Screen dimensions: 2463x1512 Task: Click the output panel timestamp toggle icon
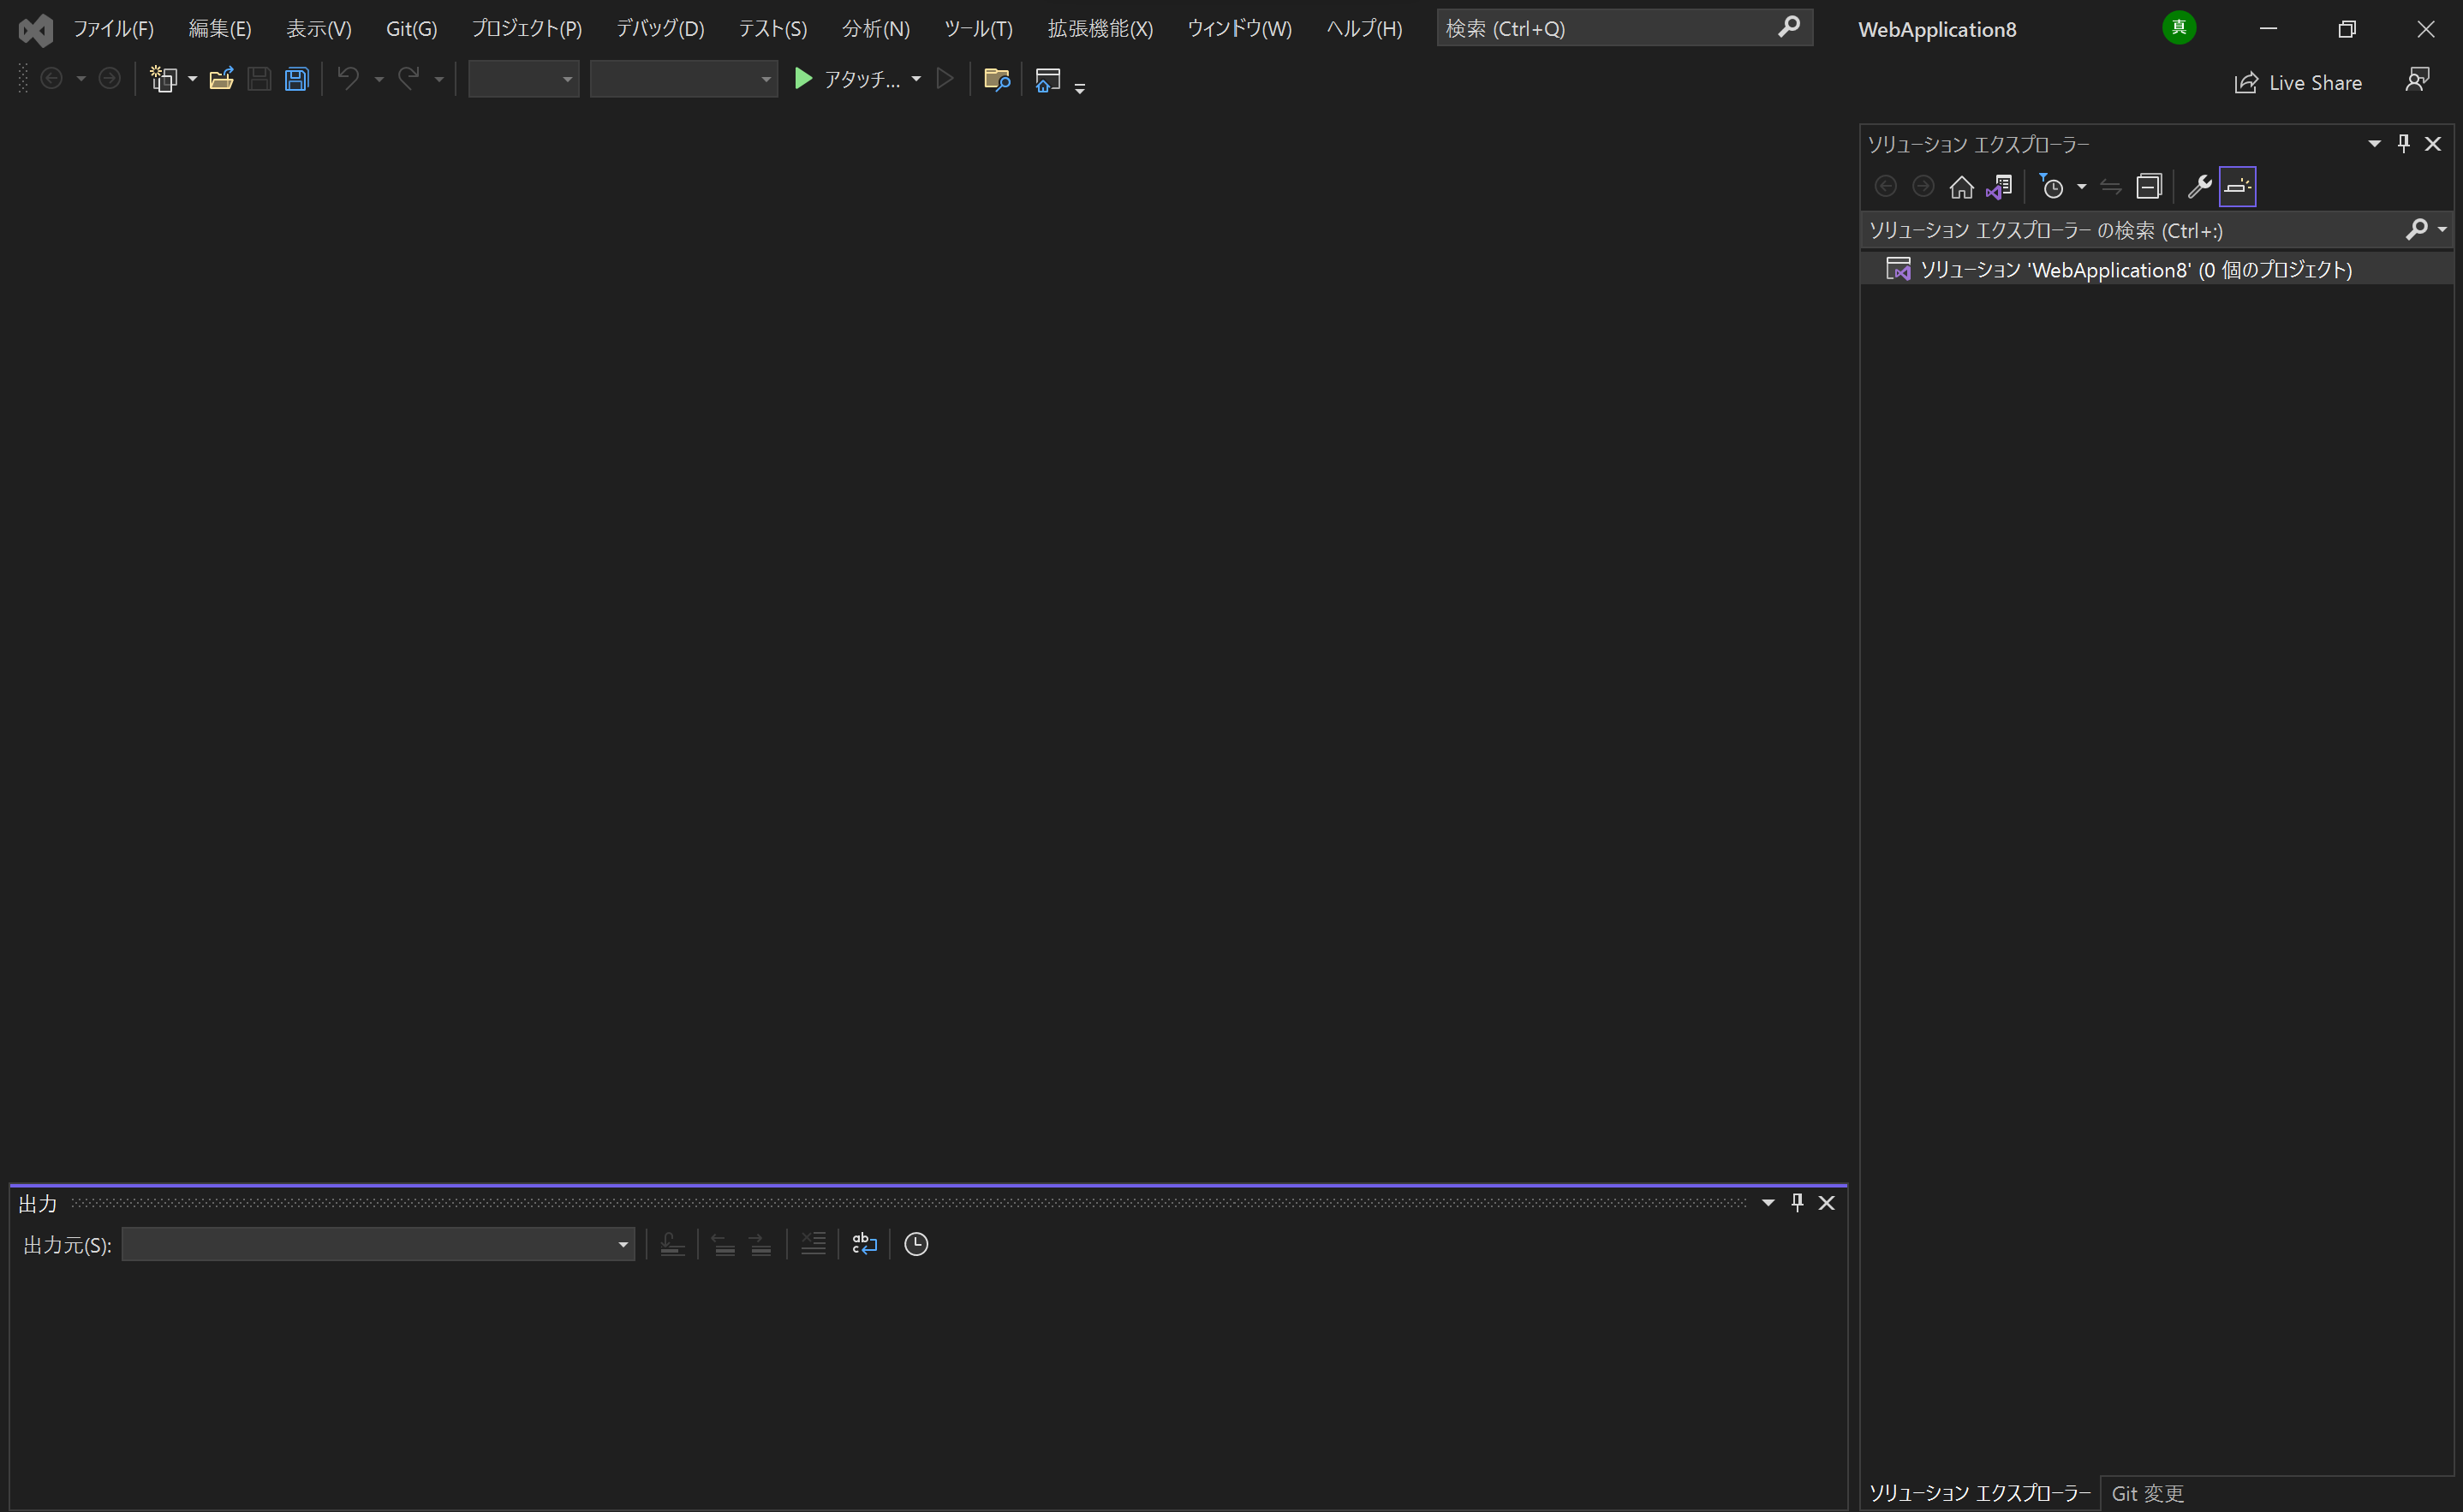tap(916, 1245)
